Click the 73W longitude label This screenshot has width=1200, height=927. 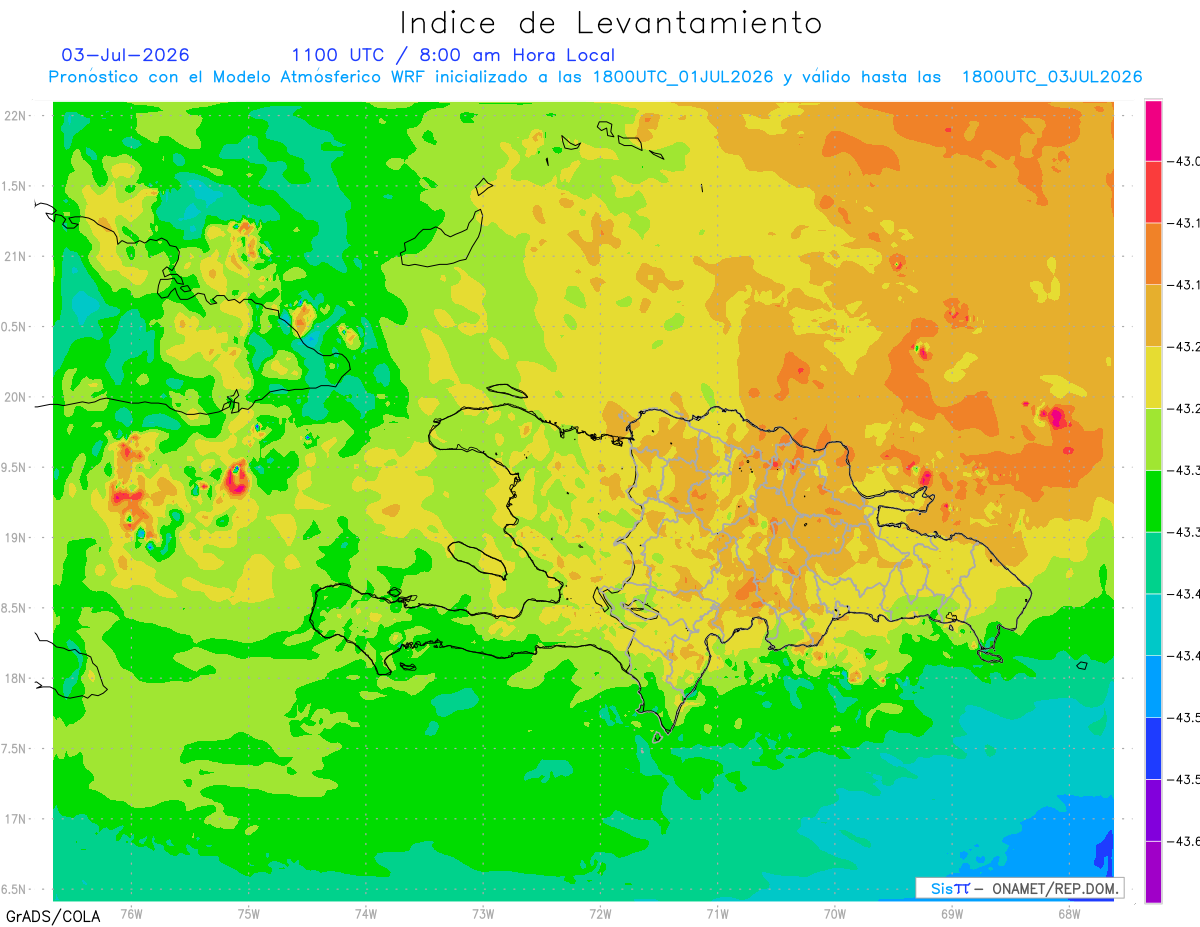click(x=483, y=913)
